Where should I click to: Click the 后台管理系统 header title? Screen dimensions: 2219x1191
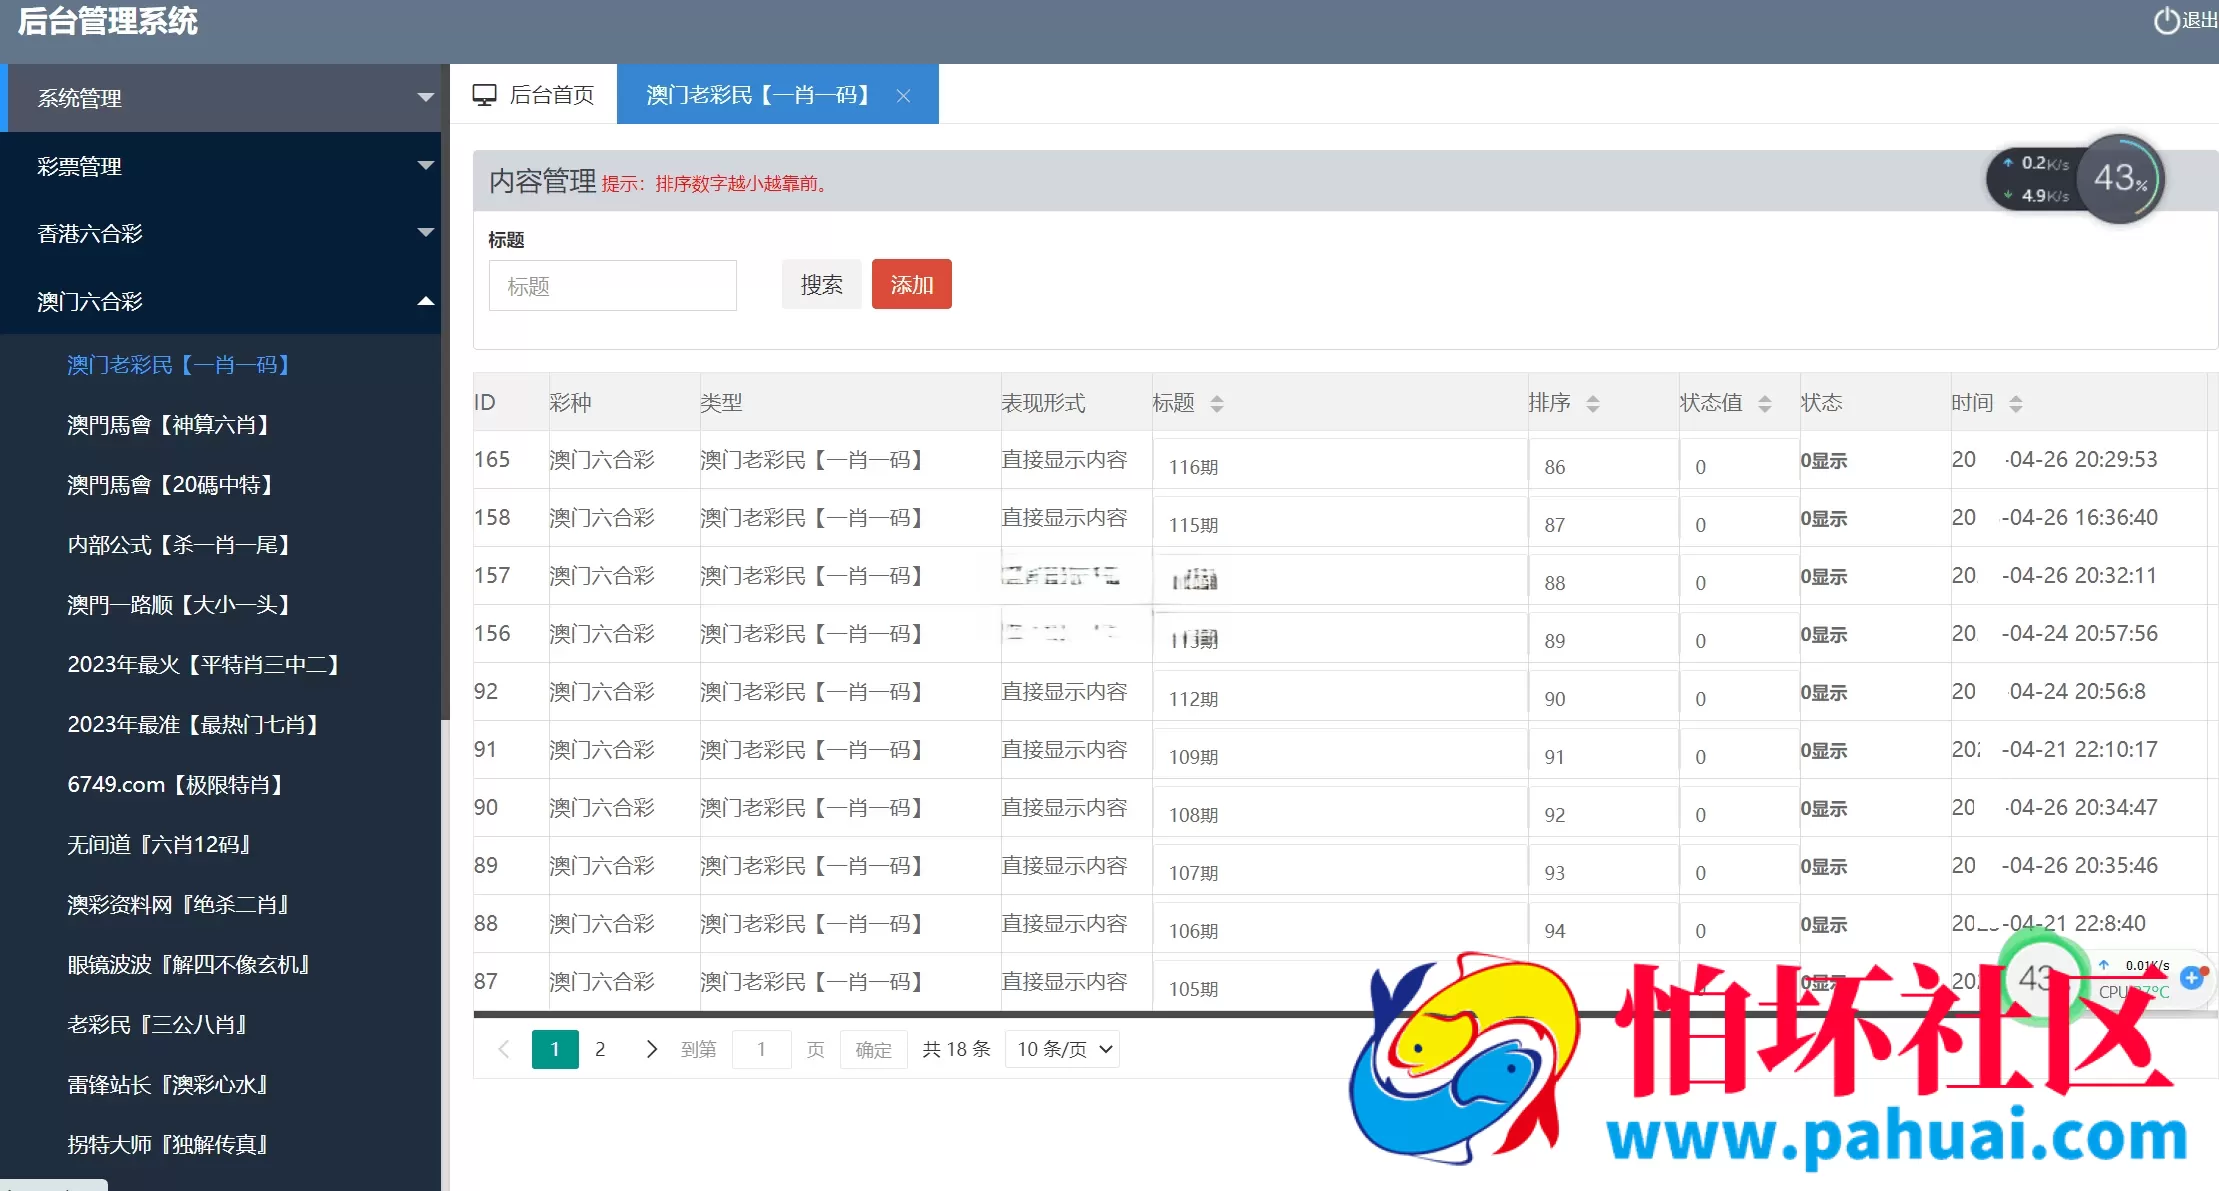point(108,21)
